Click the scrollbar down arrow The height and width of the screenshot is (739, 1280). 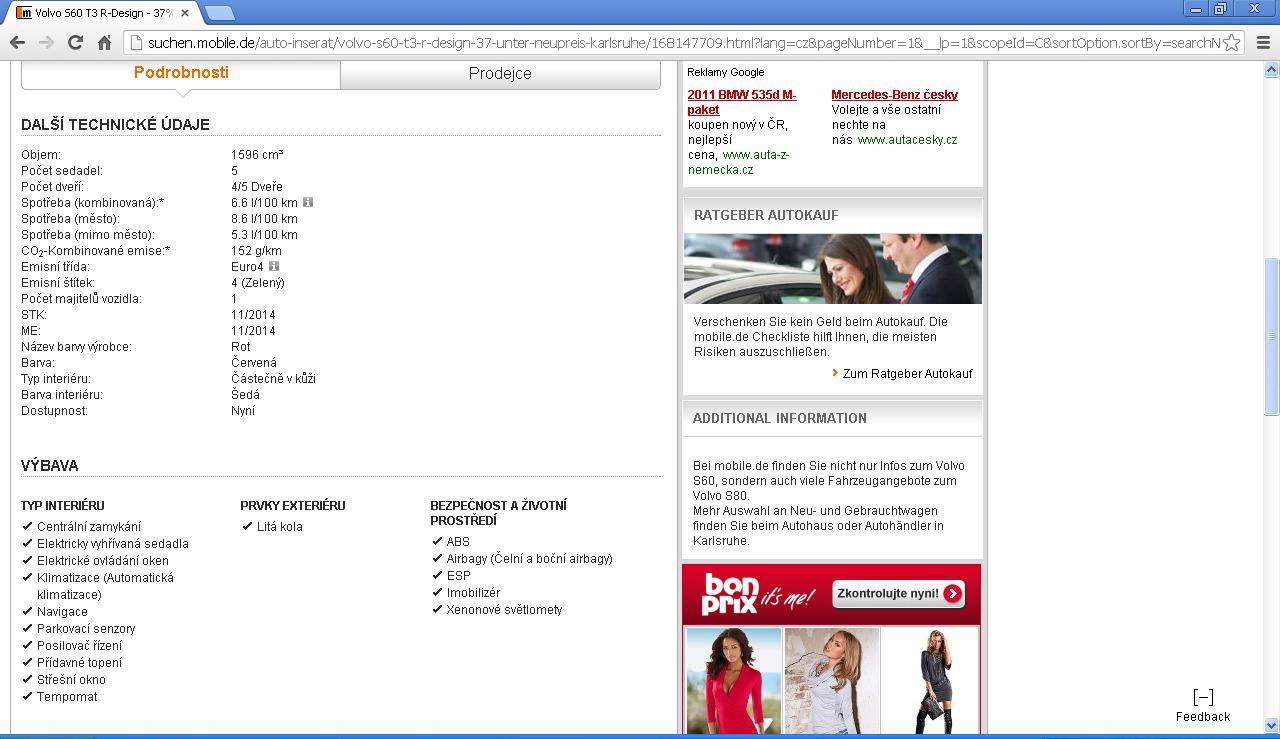point(1271,725)
